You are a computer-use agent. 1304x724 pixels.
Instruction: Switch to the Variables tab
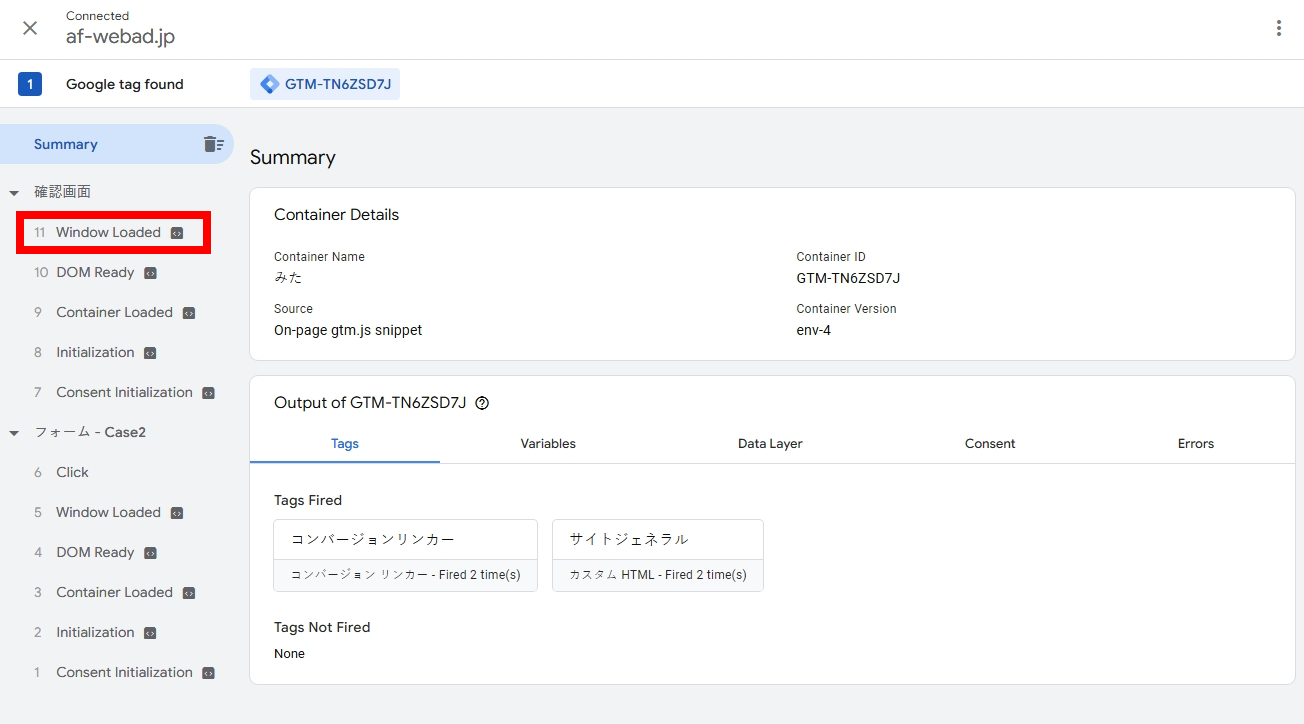click(548, 443)
